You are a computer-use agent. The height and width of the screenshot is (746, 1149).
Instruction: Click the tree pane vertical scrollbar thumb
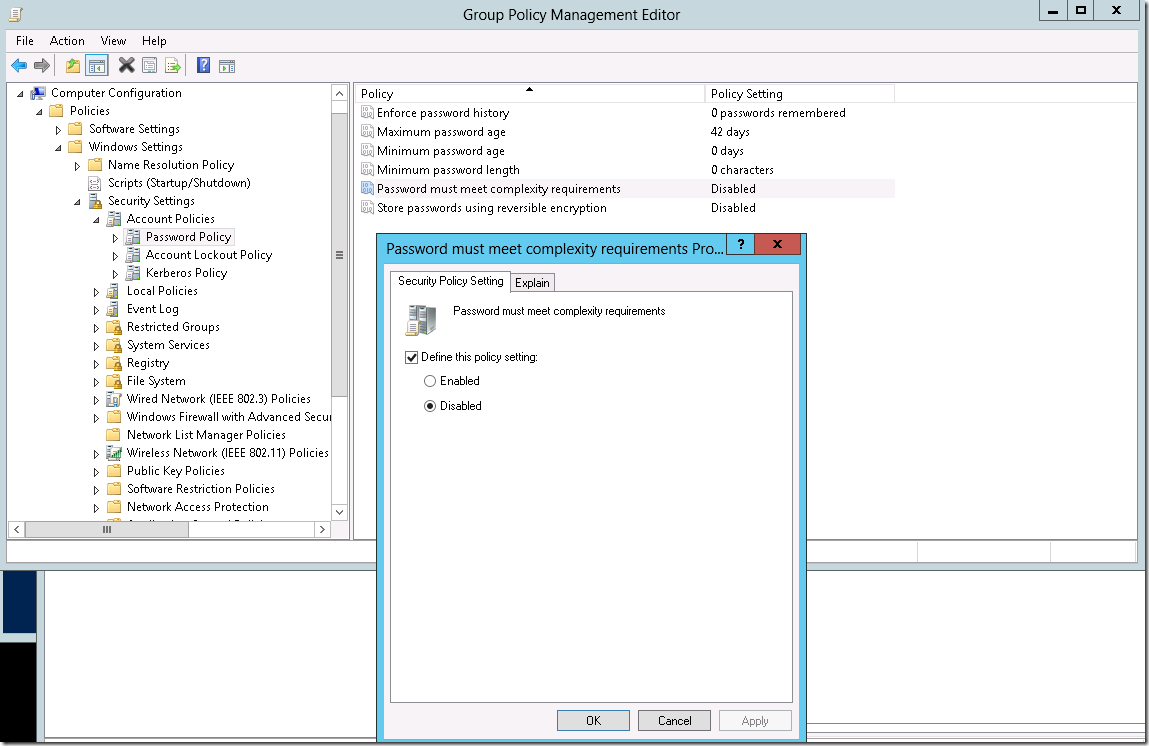pos(339,255)
